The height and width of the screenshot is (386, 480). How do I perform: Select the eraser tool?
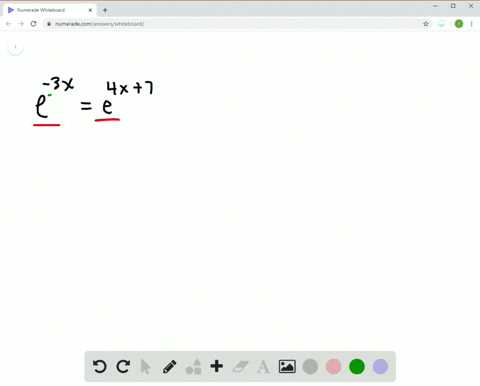click(240, 367)
